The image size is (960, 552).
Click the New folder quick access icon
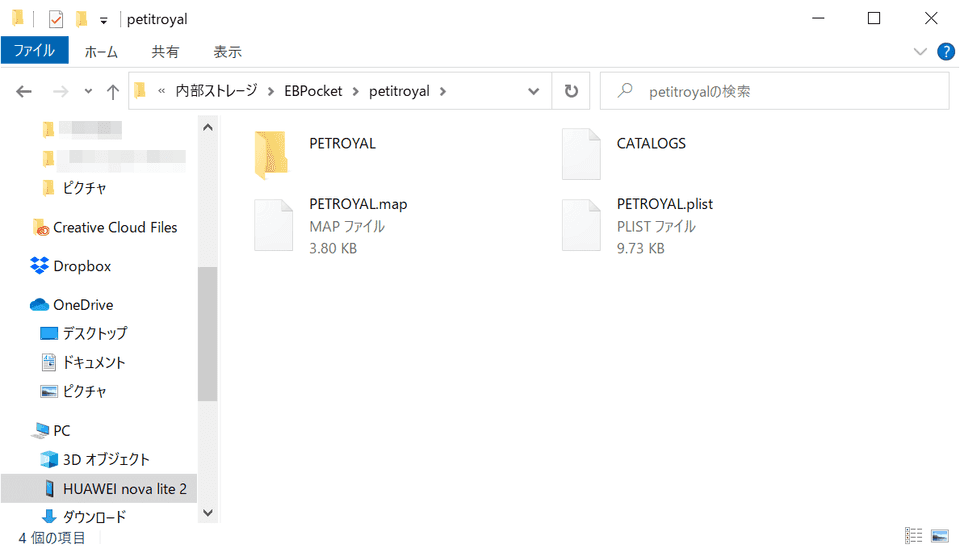coord(81,20)
